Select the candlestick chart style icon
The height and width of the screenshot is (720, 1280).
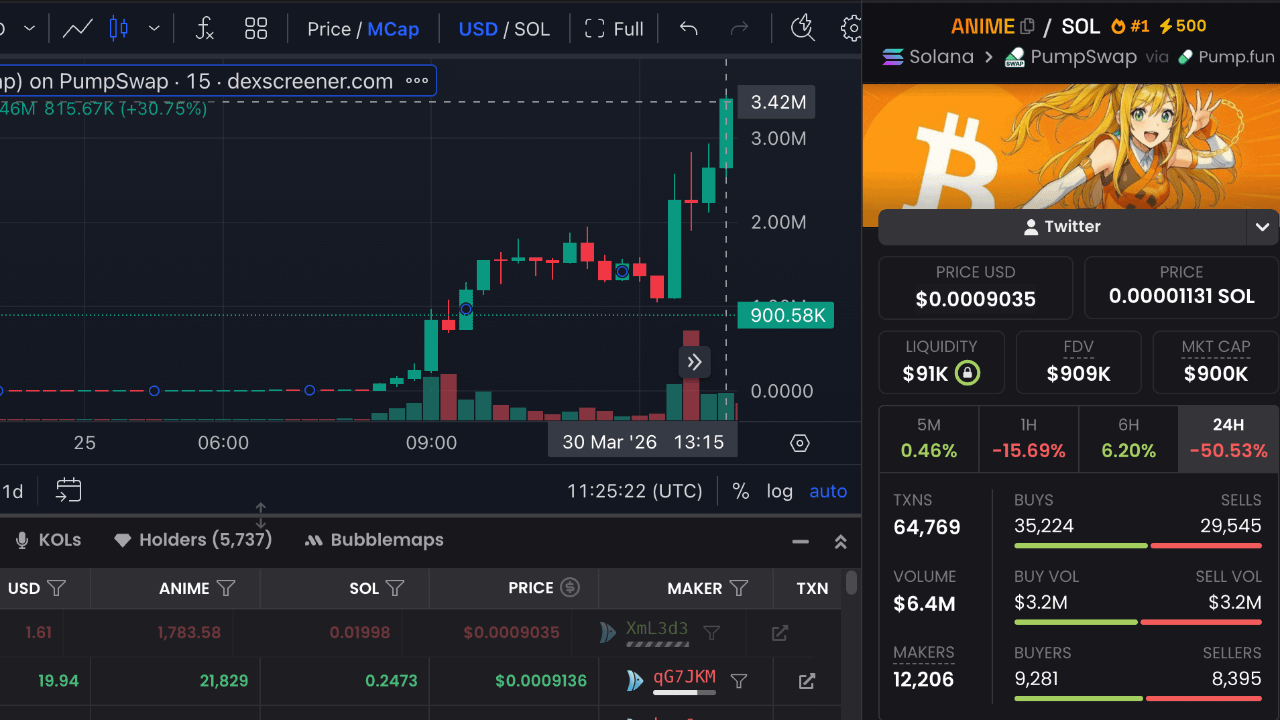(119, 29)
